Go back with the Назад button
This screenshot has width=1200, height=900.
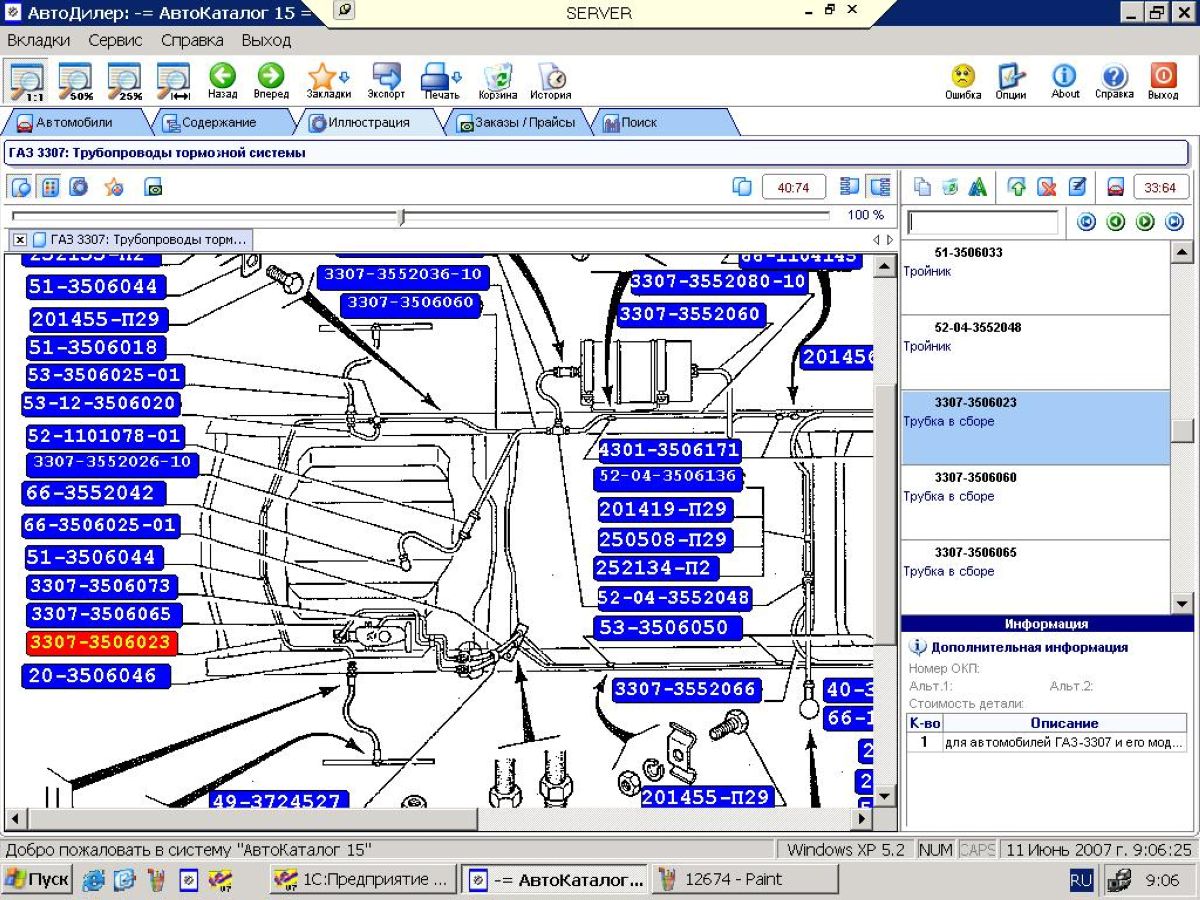tap(222, 80)
